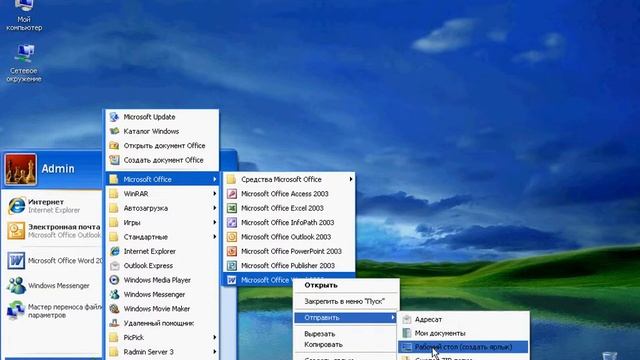Click highlighted Microsoft Office Word 2003 icon
The height and width of the screenshot is (360, 640).
231,280
